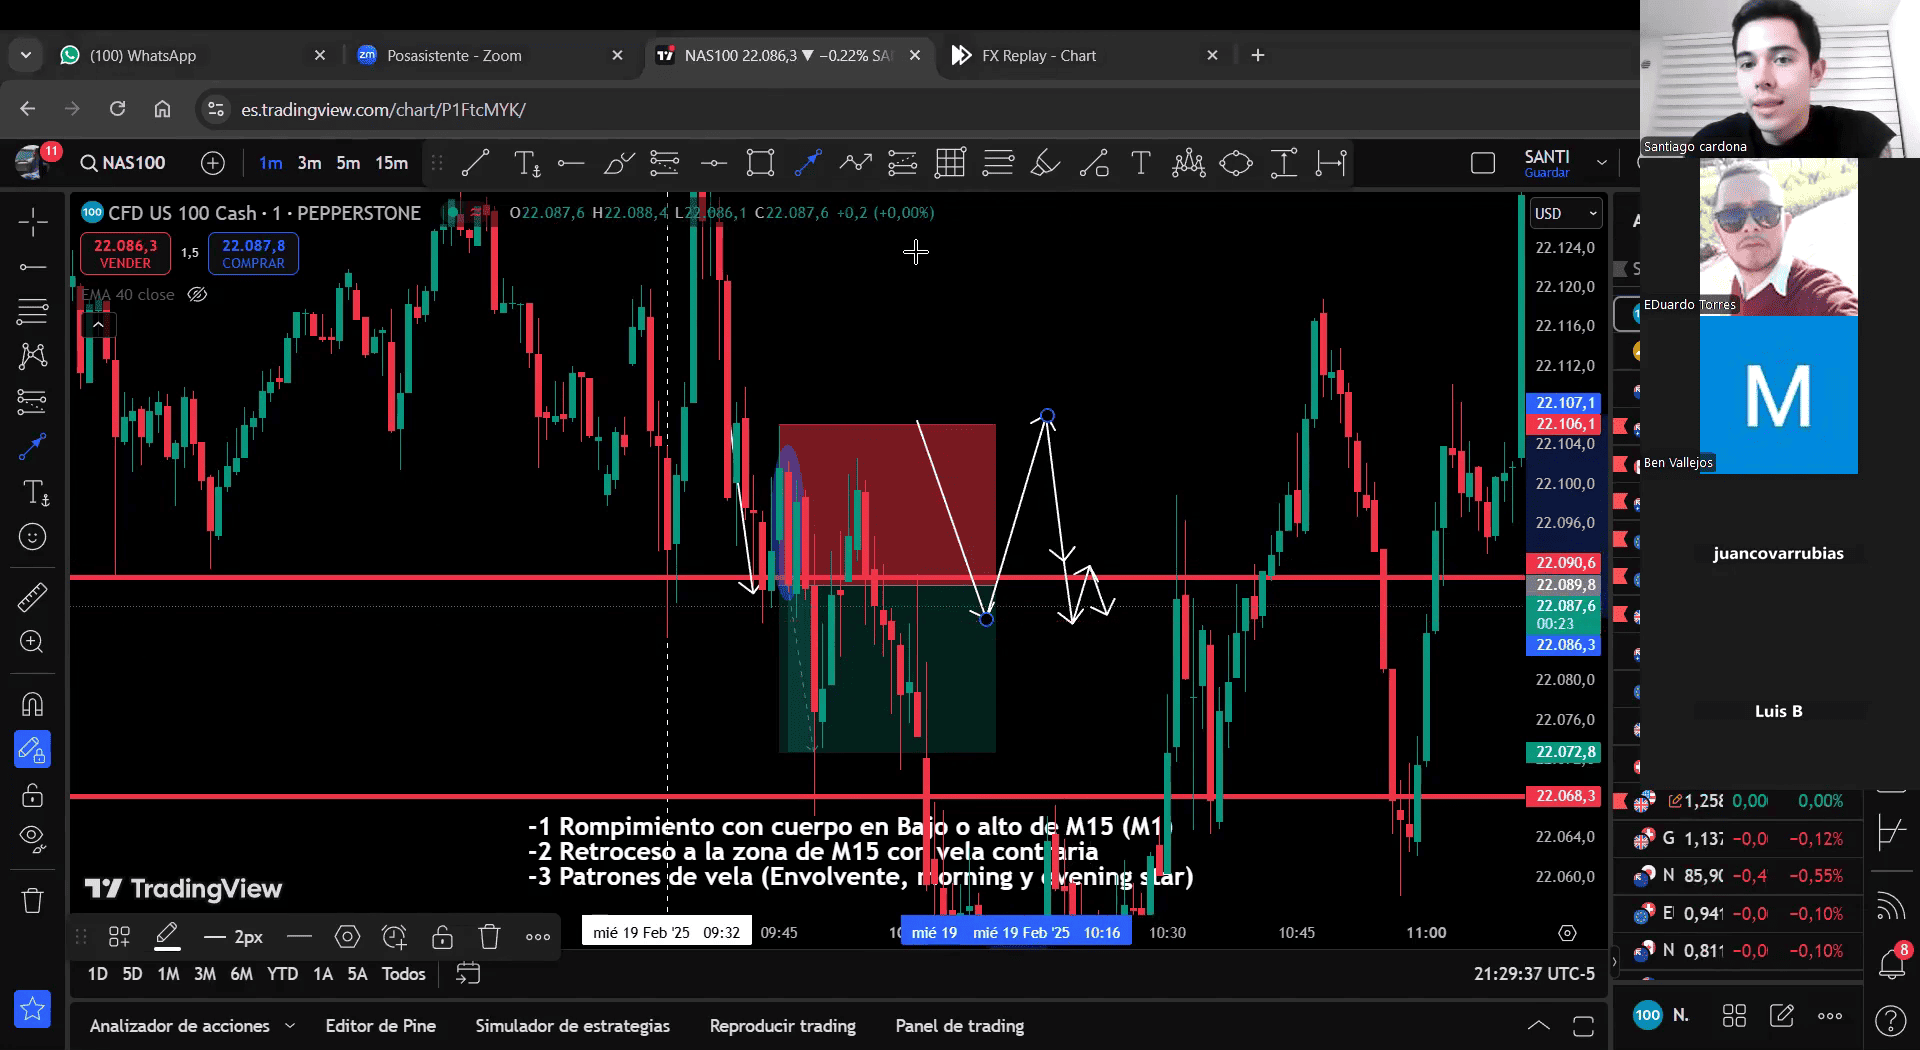Open the Editor de Pine tab
The image size is (1920, 1050).
pos(380,1026)
